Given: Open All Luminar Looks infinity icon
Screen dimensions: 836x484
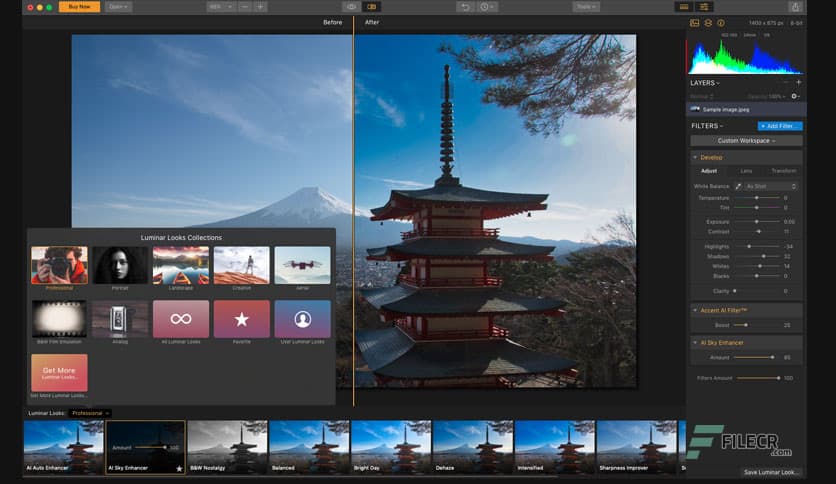Looking at the screenshot, I should [x=181, y=319].
